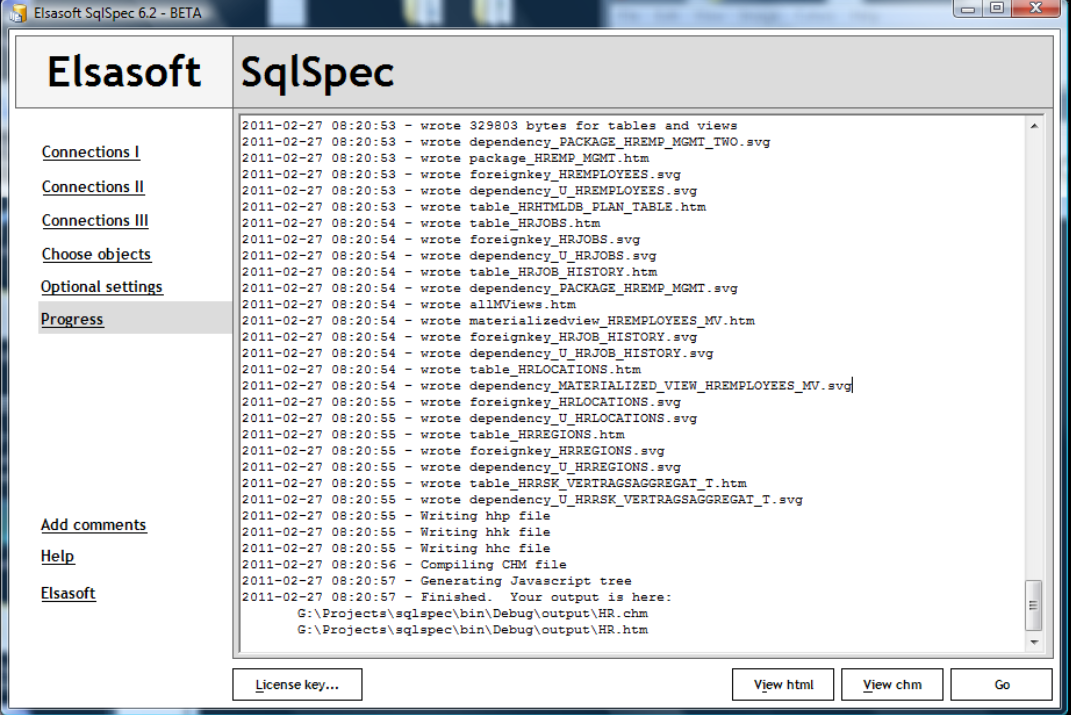
Task: Click the output path ending in HR.htm
Action: click(x=473, y=630)
